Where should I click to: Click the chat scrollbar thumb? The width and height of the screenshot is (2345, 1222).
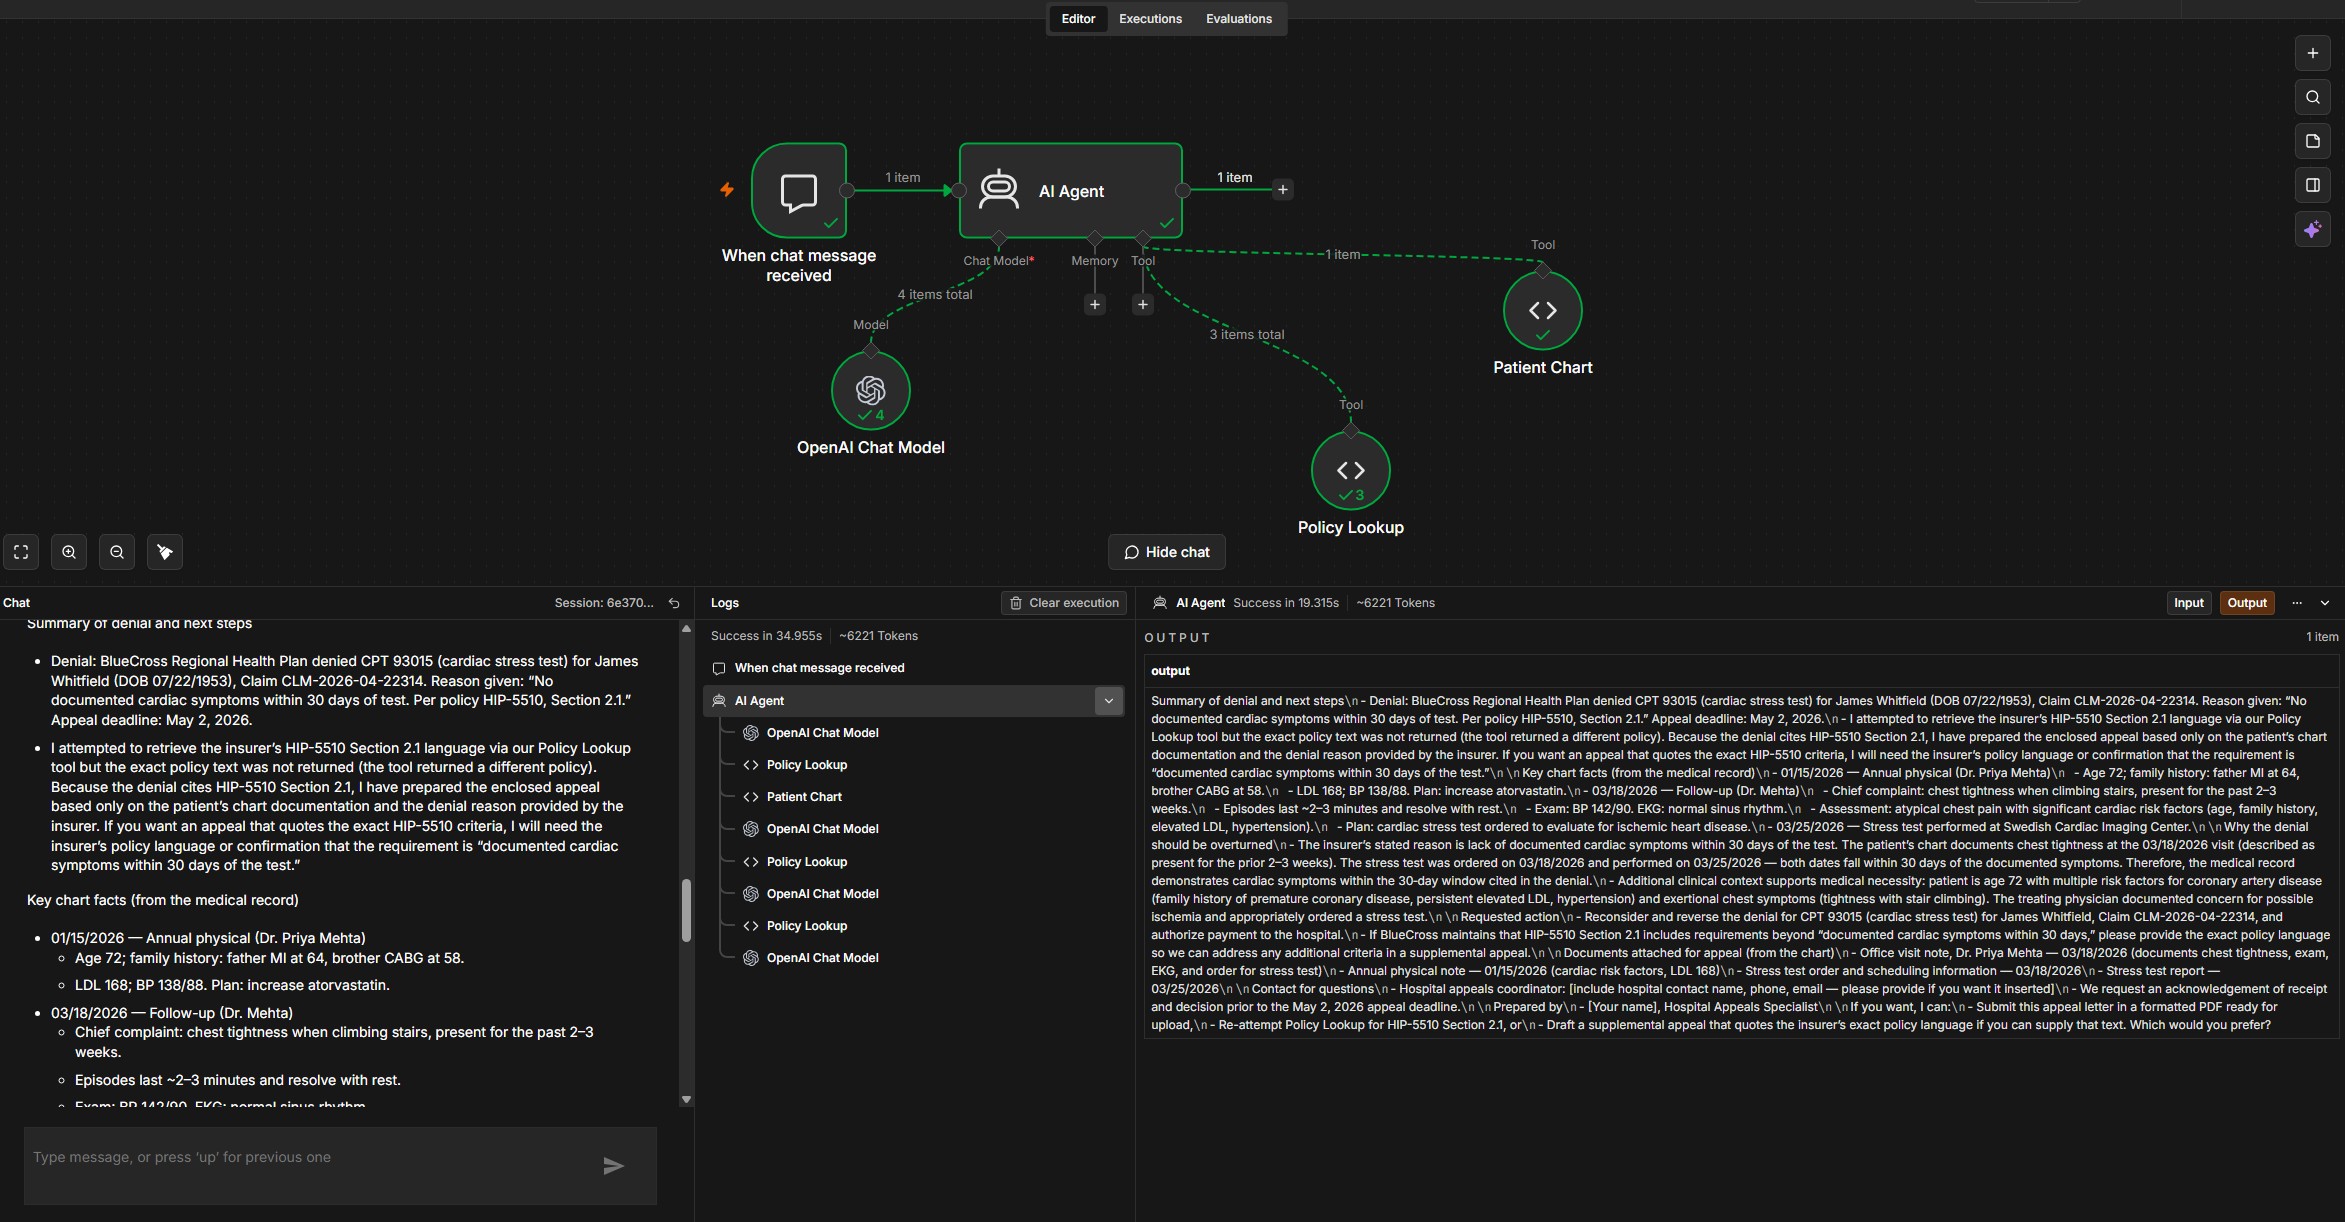[x=686, y=910]
